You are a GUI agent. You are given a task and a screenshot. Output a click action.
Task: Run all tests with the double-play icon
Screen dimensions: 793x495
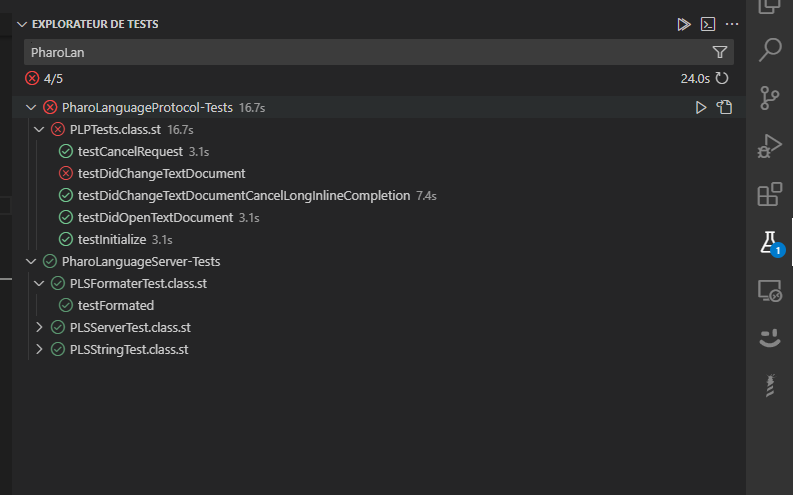coord(684,24)
